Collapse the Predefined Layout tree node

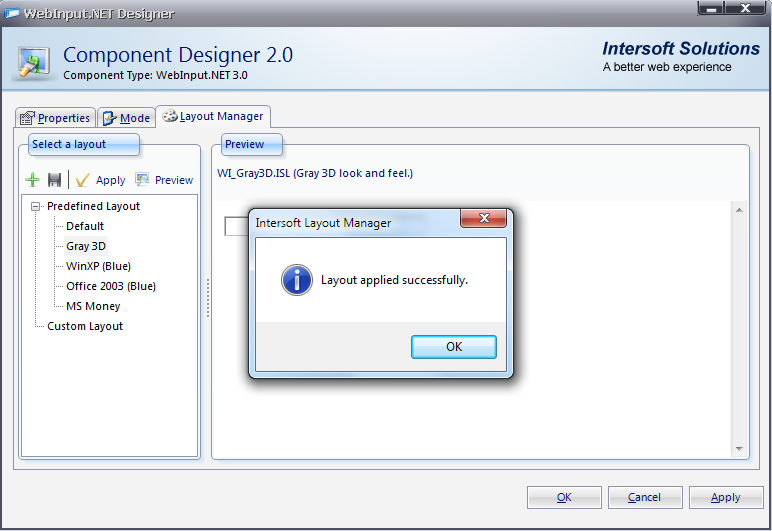36,206
